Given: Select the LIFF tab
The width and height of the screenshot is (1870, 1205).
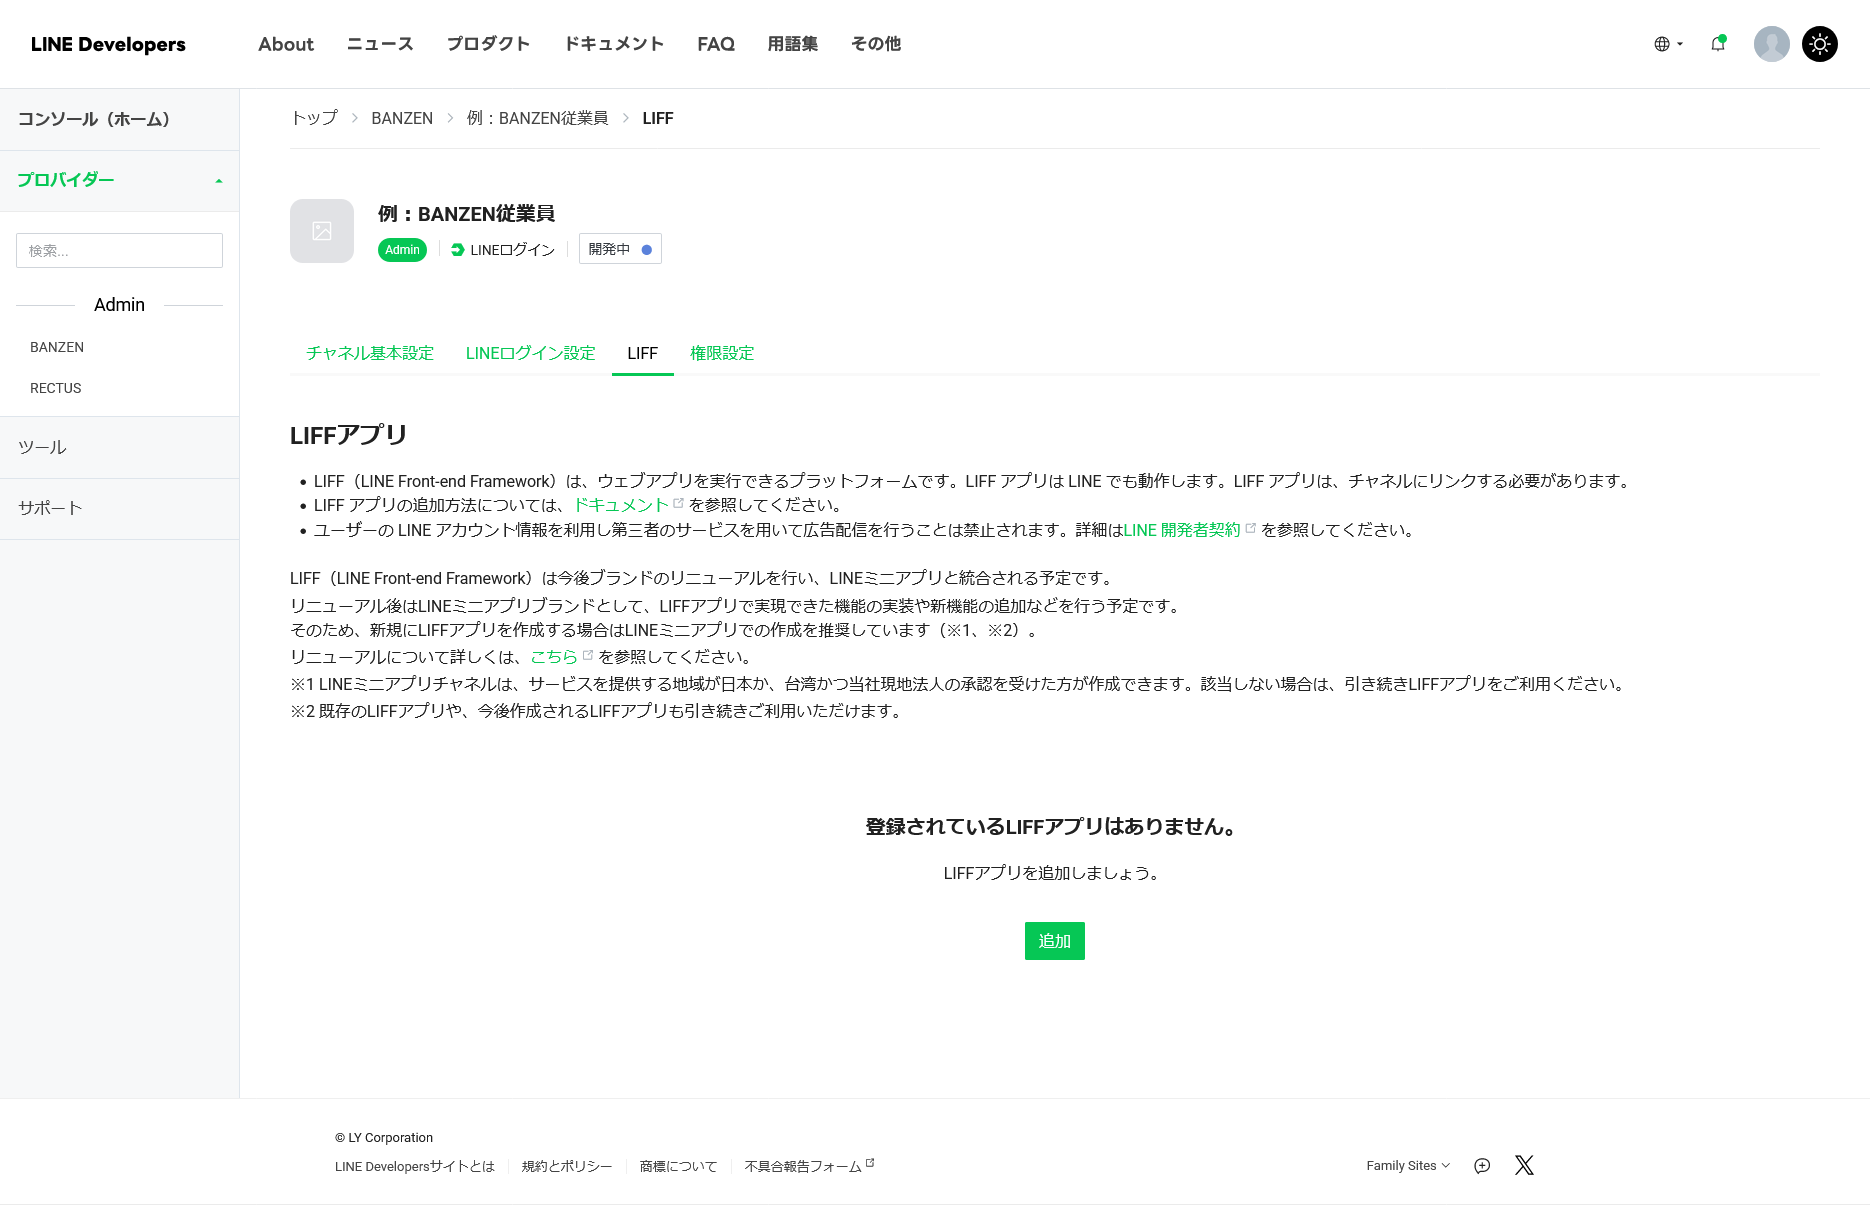Looking at the screenshot, I should (642, 353).
